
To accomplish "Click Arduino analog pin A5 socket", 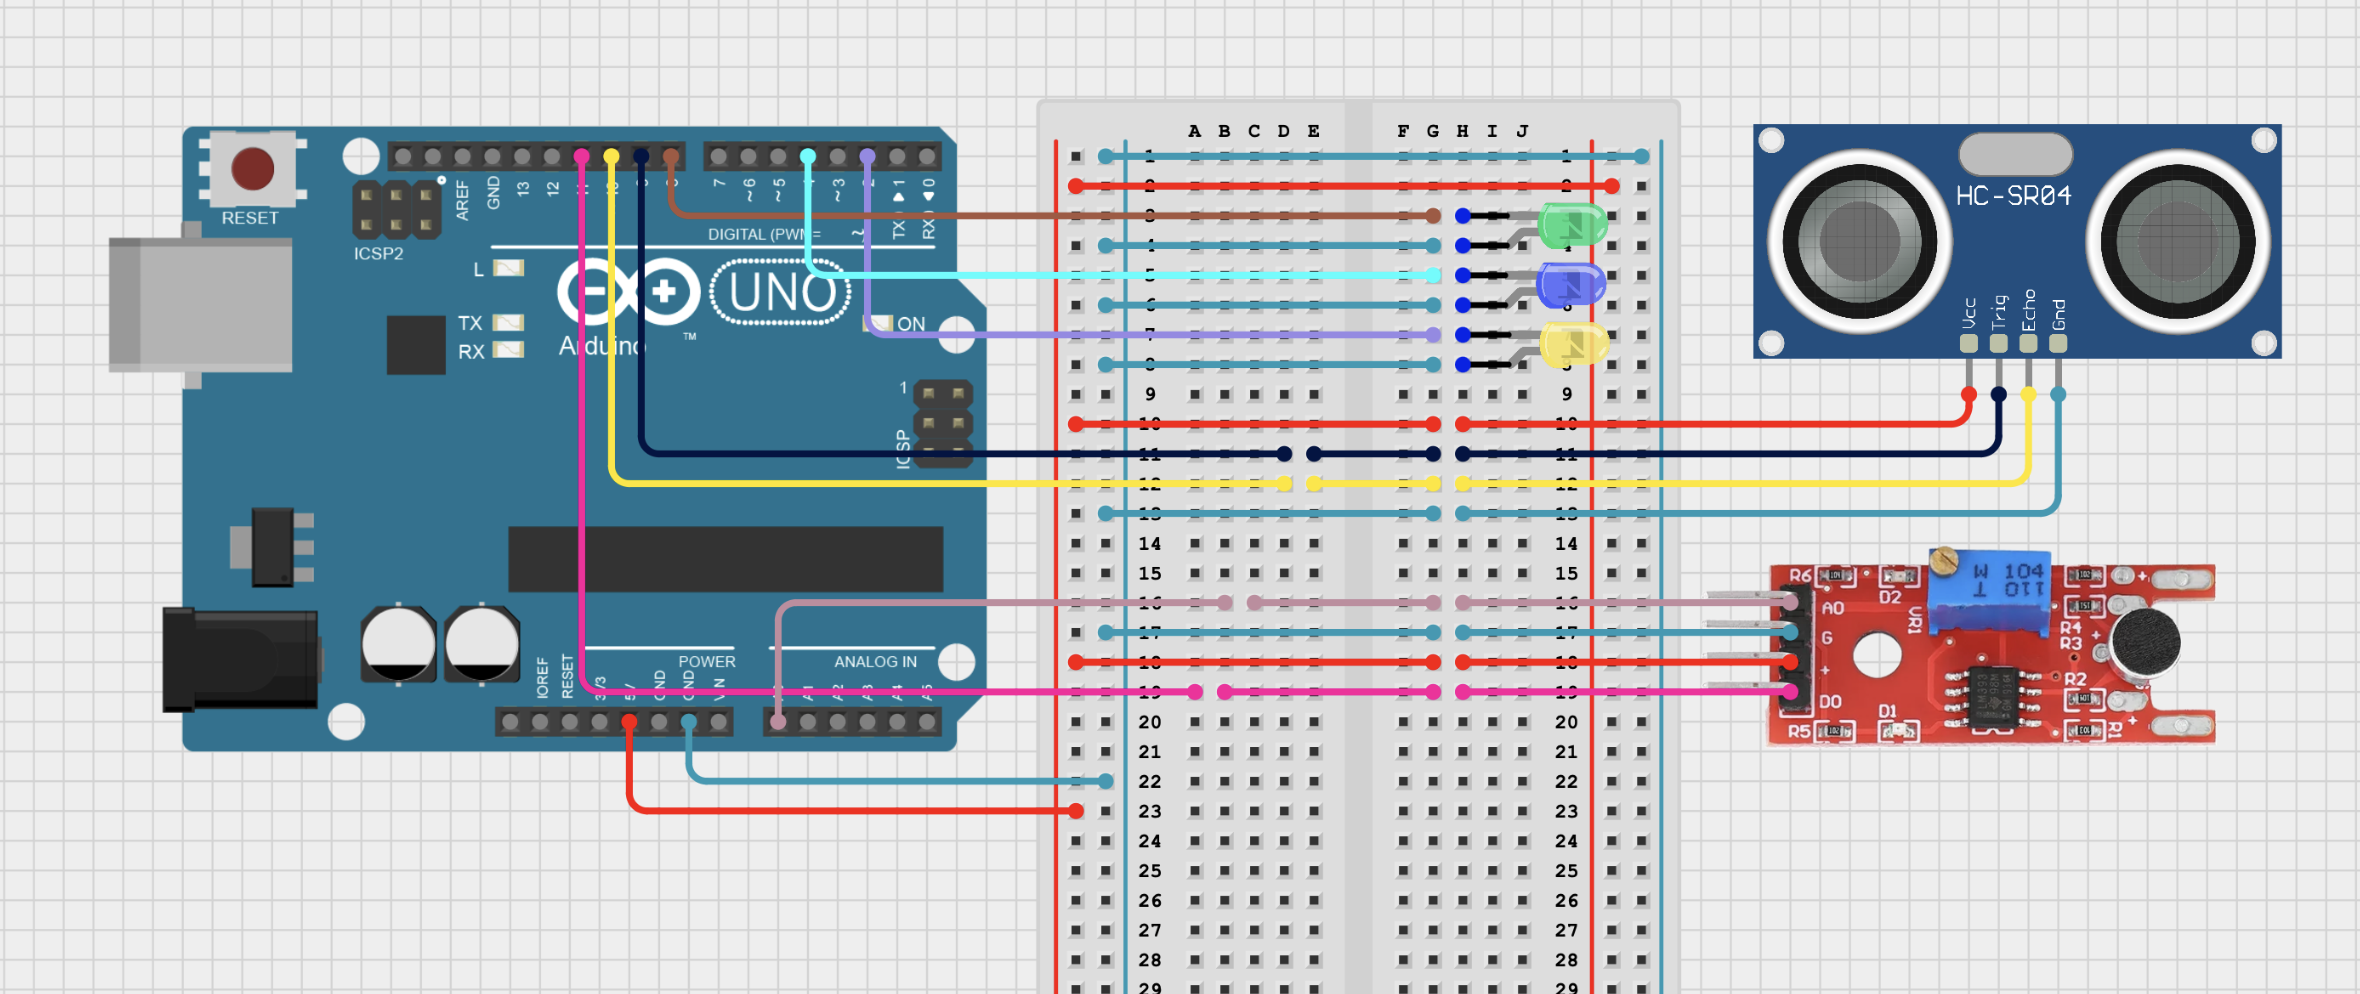I will [x=927, y=721].
